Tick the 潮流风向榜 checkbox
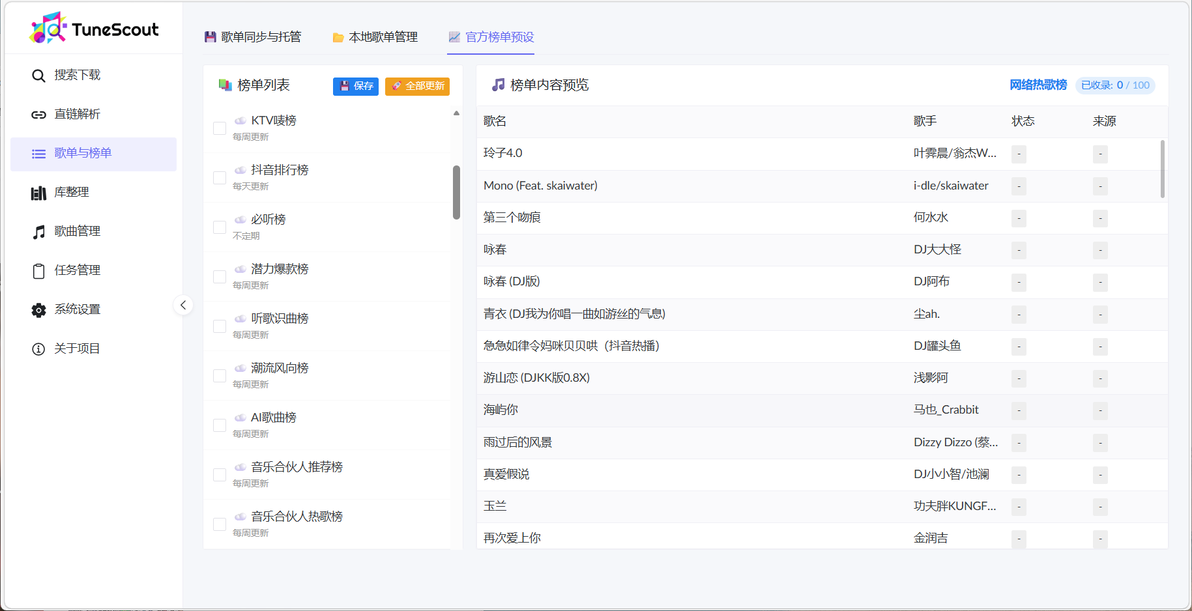The height and width of the screenshot is (611, 1192). [220, 375]
